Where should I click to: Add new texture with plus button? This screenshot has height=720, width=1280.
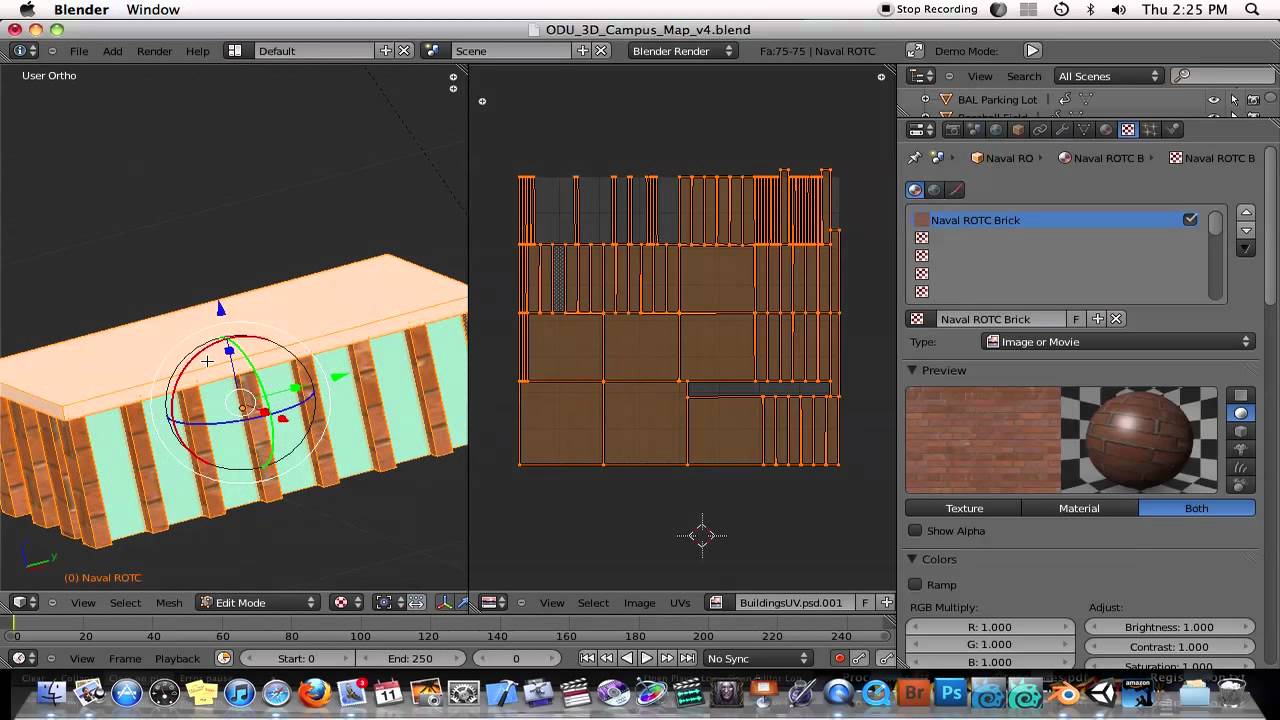1098,319
